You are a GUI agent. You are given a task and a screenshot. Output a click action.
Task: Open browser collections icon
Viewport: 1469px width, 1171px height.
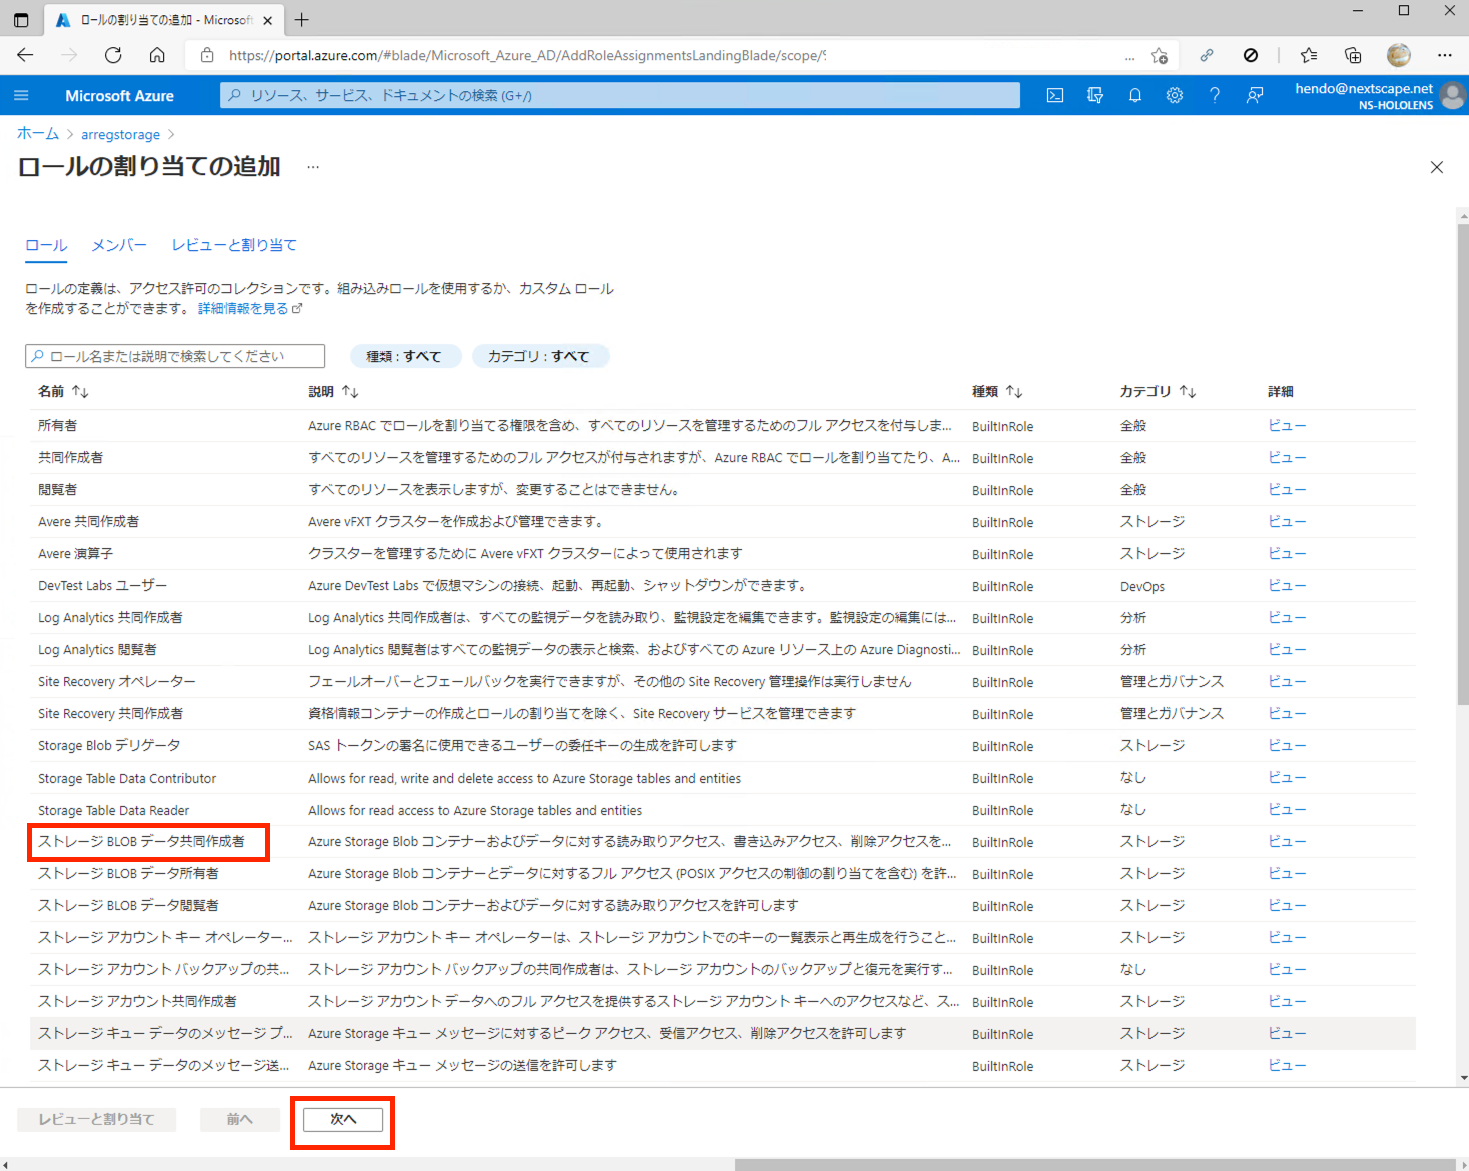[1353, 55]
